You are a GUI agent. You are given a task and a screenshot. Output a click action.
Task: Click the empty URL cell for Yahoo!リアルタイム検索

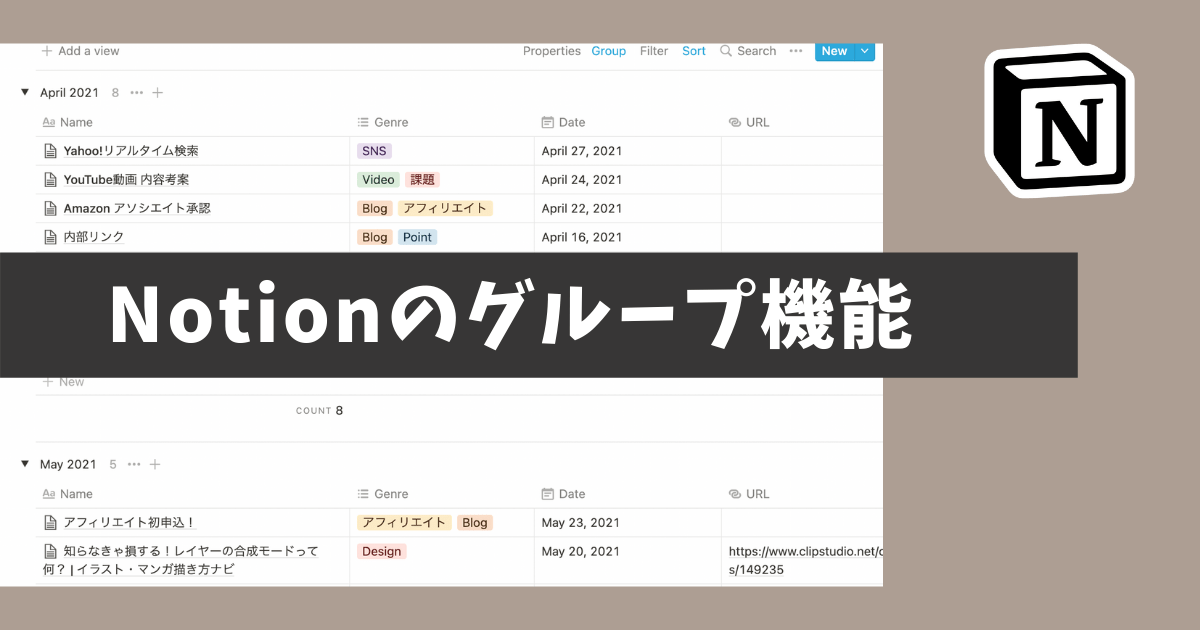pos(803,151)
